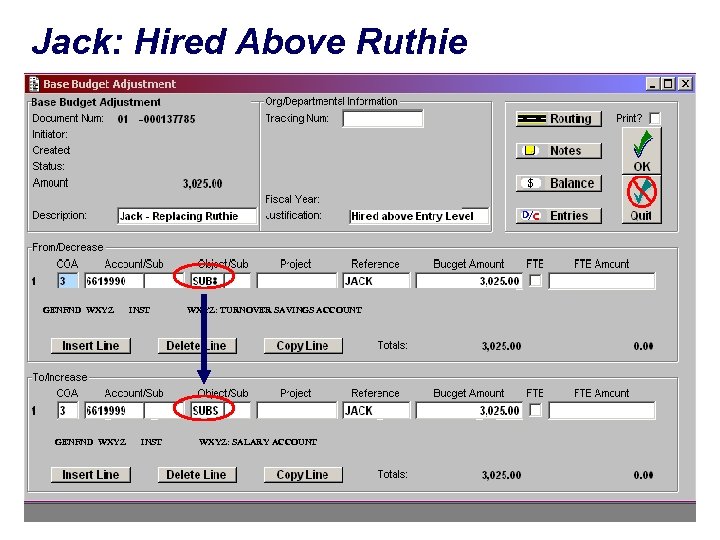Click the Balance button
Viewport: 720px width, 540px height.
point(558,183)
